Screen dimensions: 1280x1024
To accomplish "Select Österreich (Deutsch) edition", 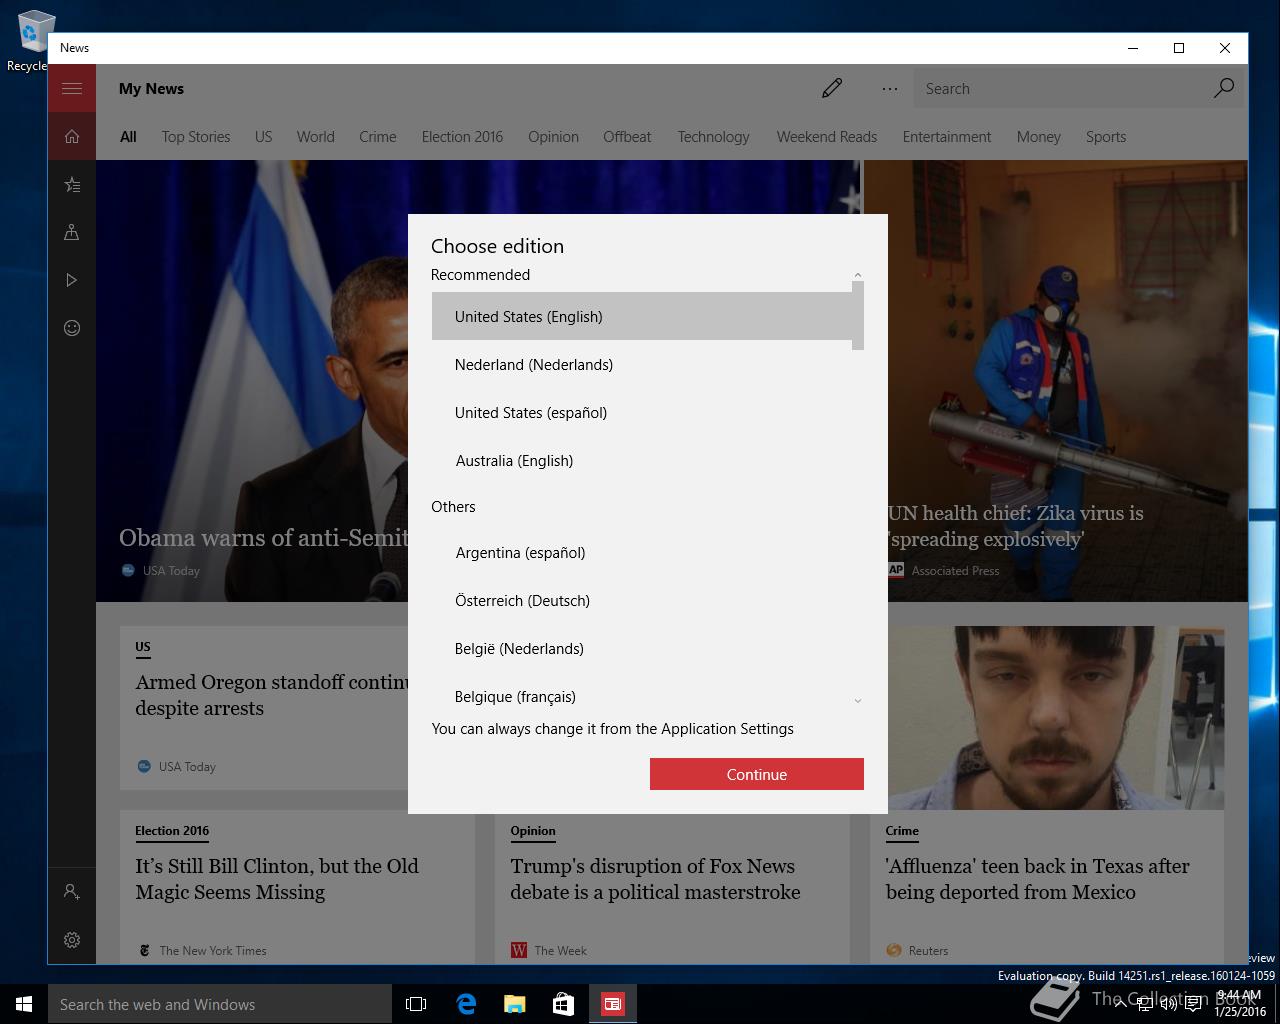I will click(x=642, y=600).
